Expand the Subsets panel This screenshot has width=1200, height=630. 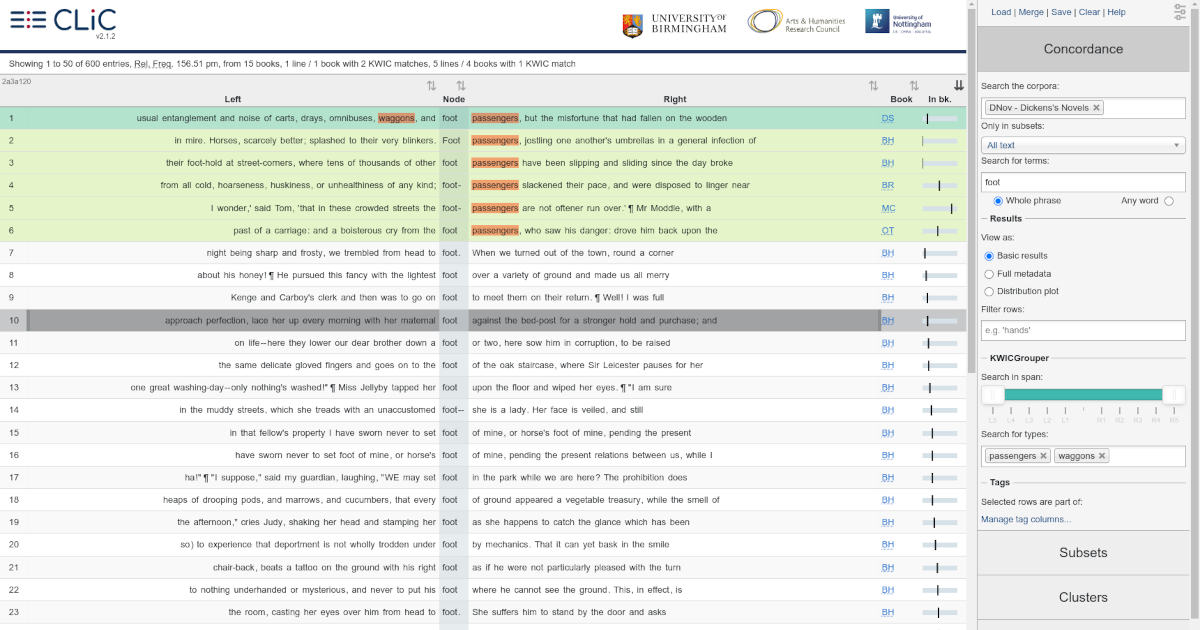click(1083, 553)
